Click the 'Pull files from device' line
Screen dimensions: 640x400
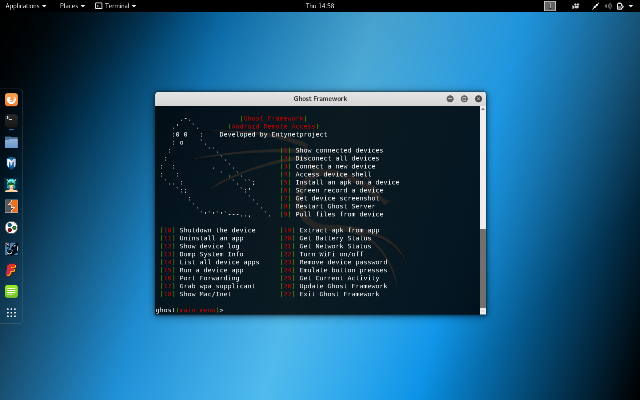tap(332, 214)
